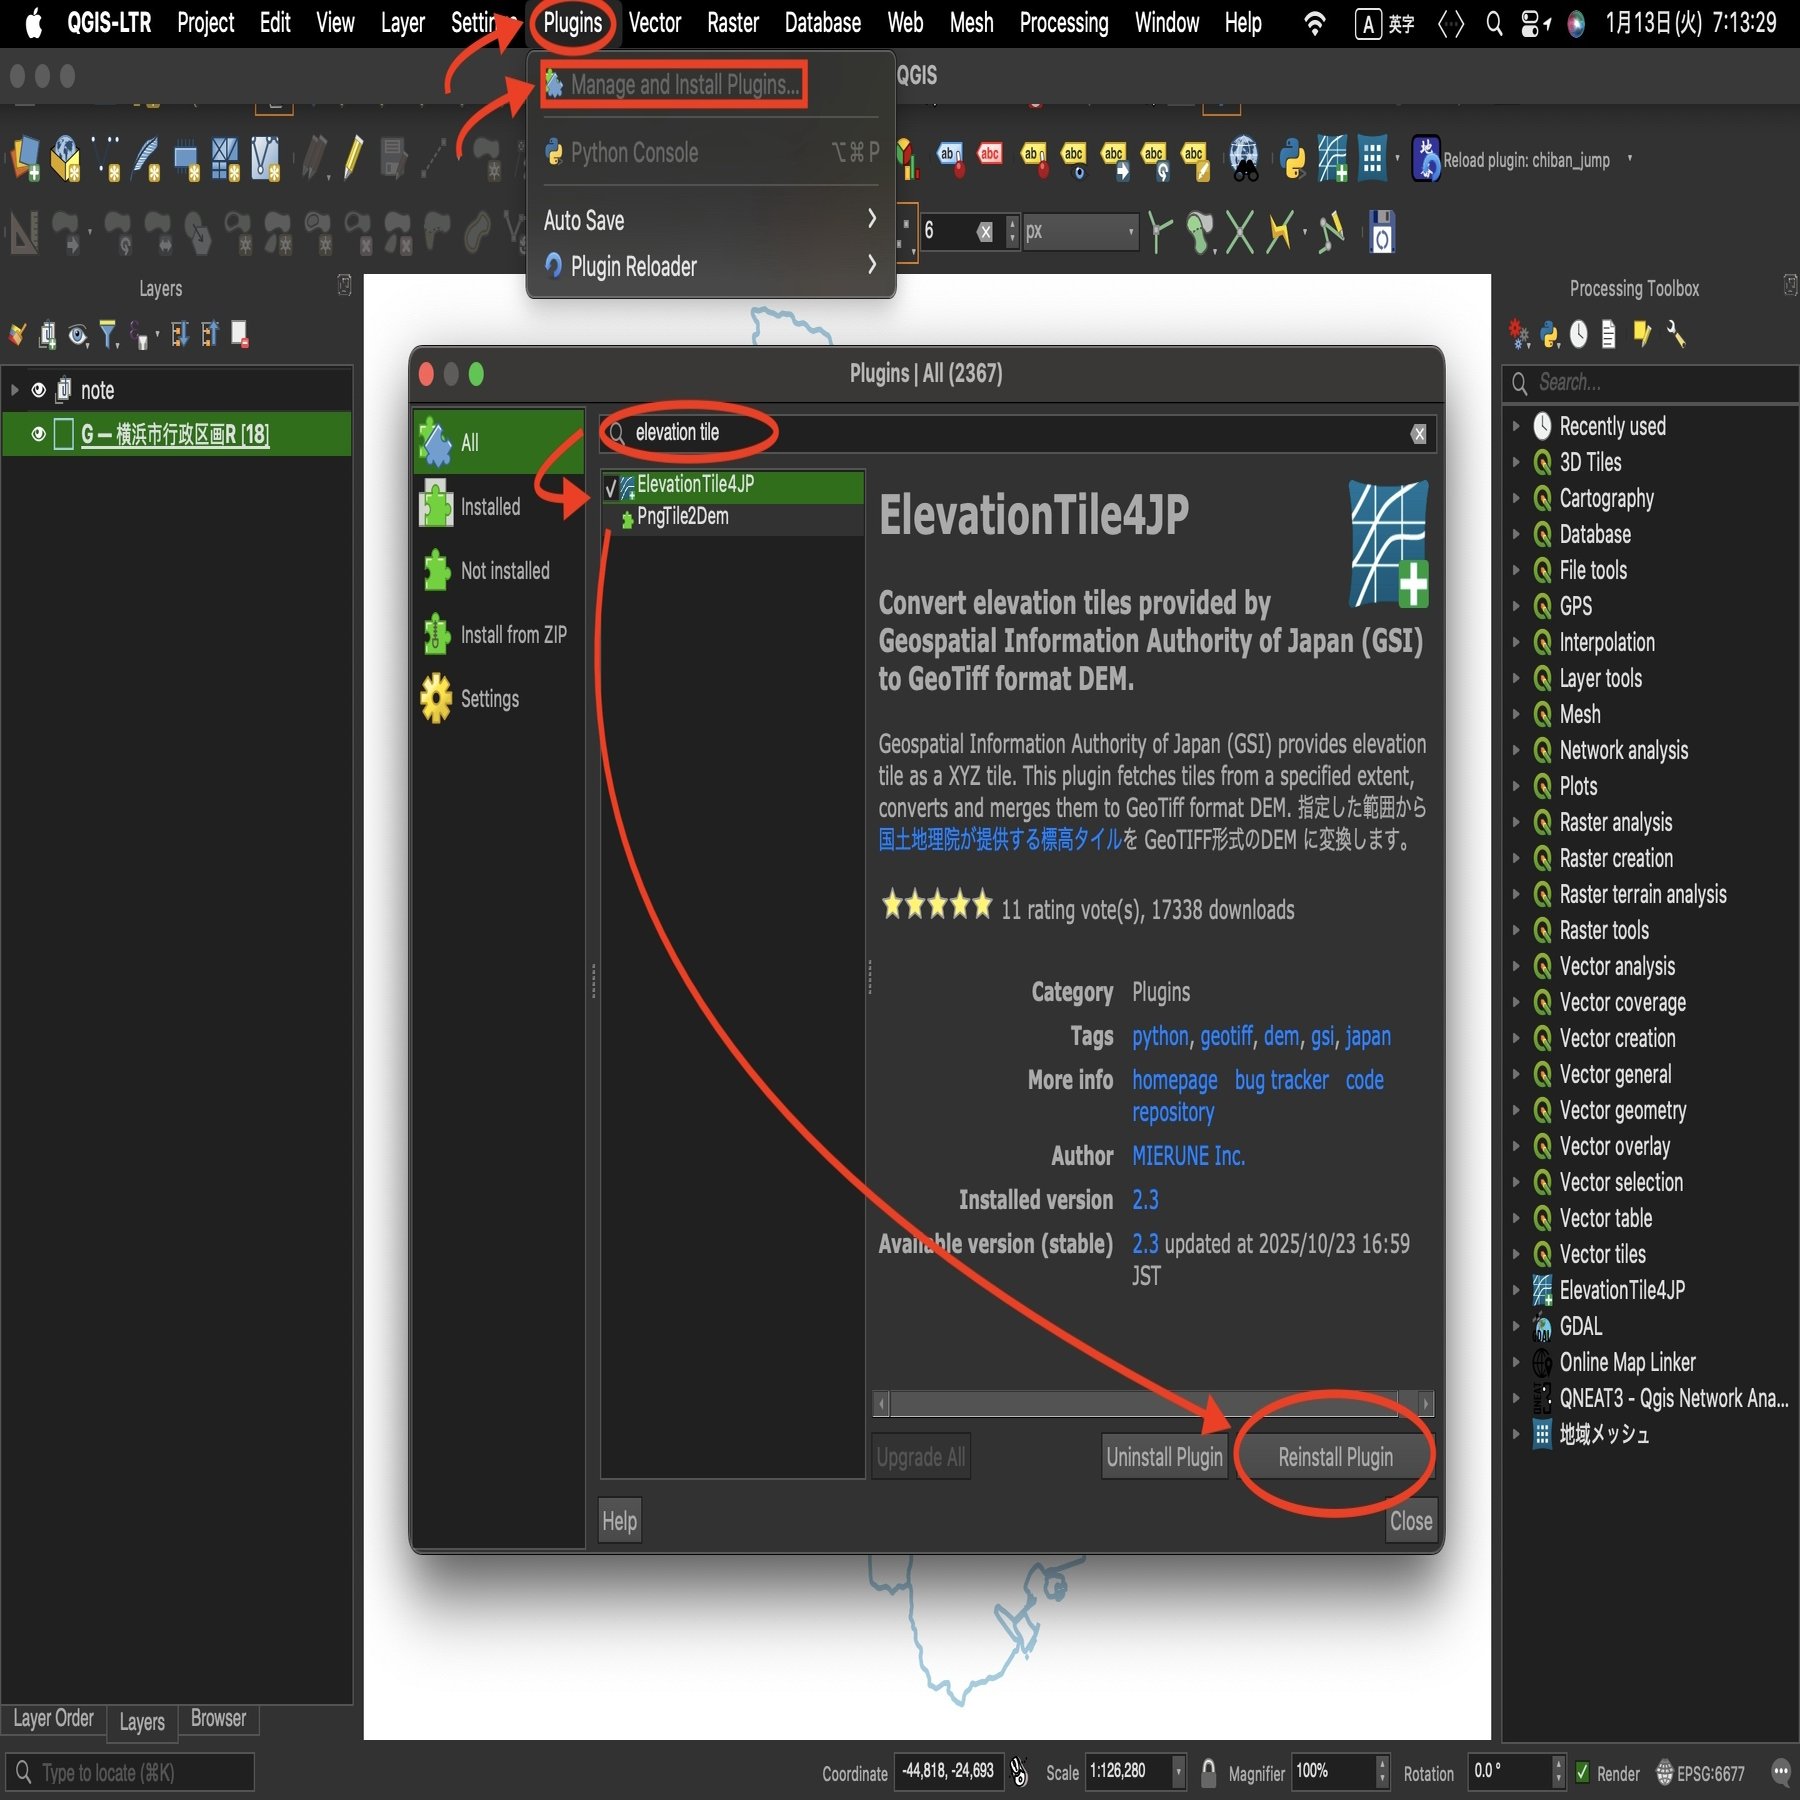
Task: Open the bug tracker link
Action: (x=1281, y=1080)
